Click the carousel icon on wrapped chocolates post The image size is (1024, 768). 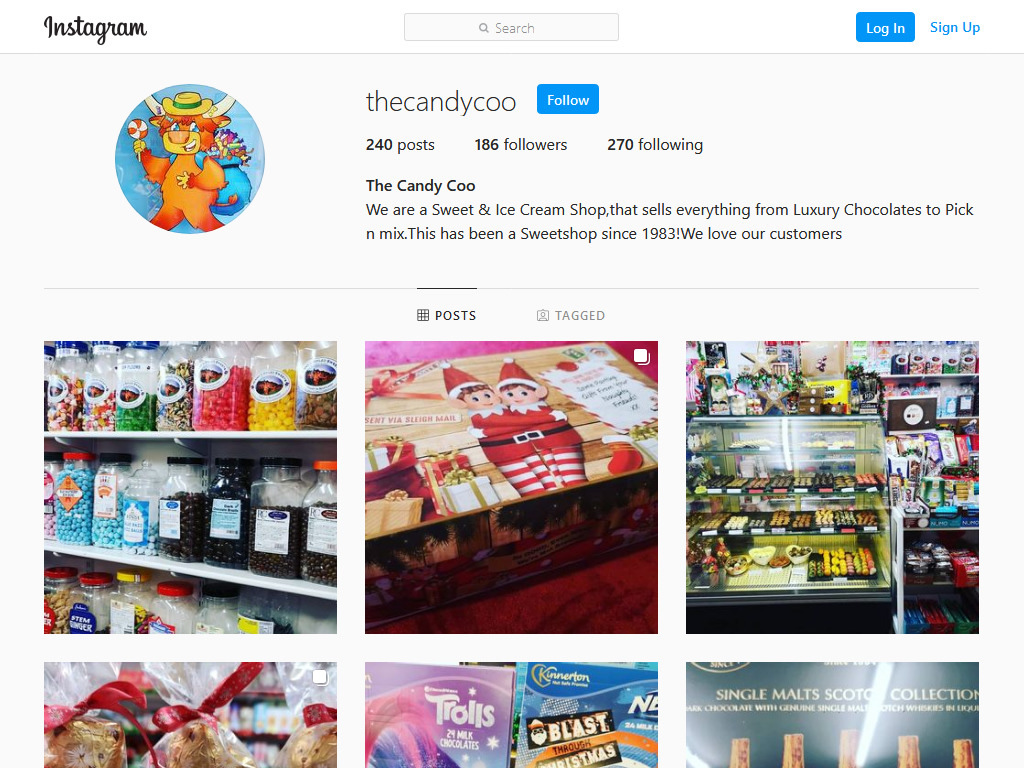click(320, 677)
